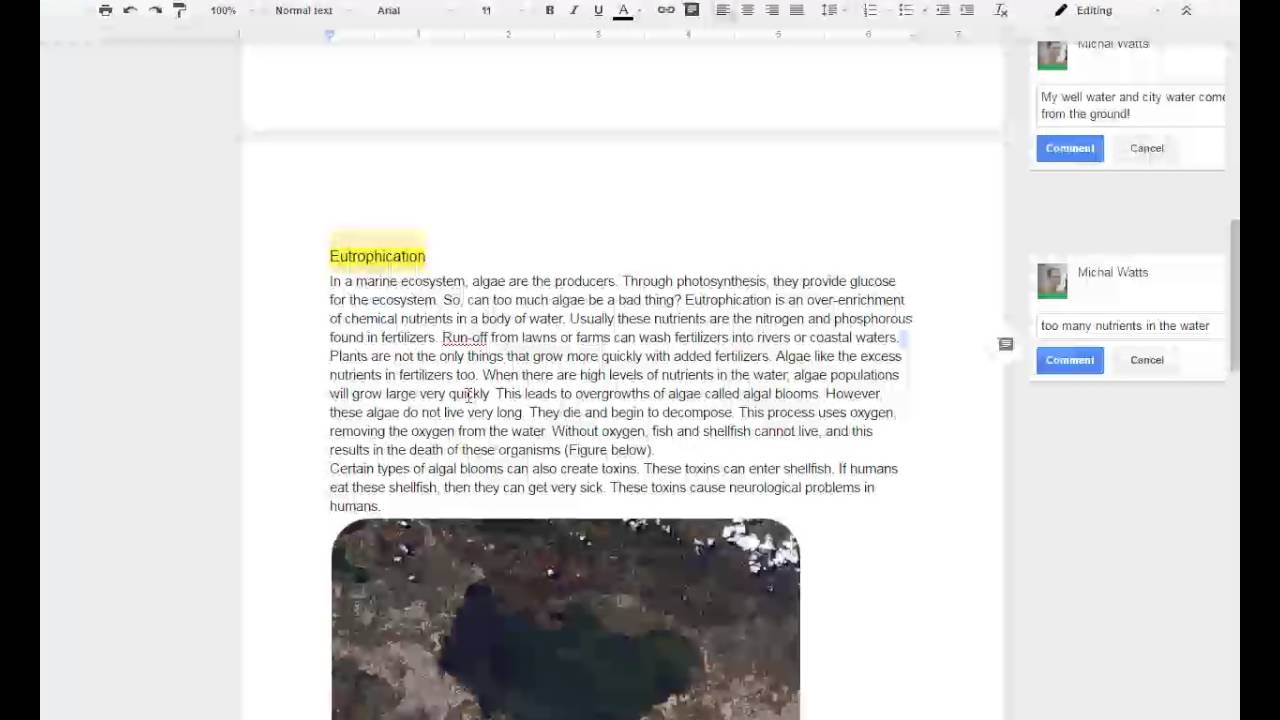
Task: Post the 'too many nutrients' comment
Action: 1069,360
